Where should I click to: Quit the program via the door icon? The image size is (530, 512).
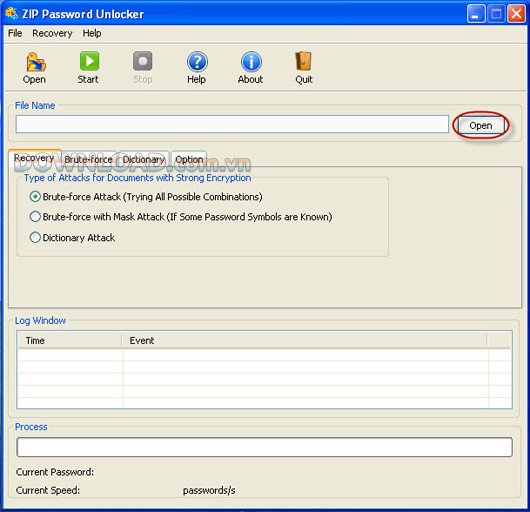[x=303, y=61]
